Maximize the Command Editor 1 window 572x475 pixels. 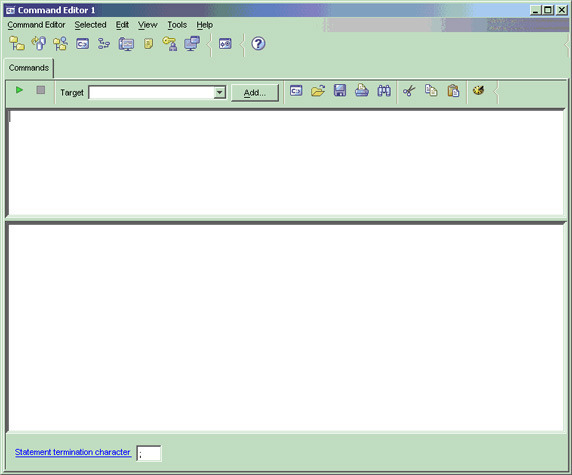click(x=548, y=10)
